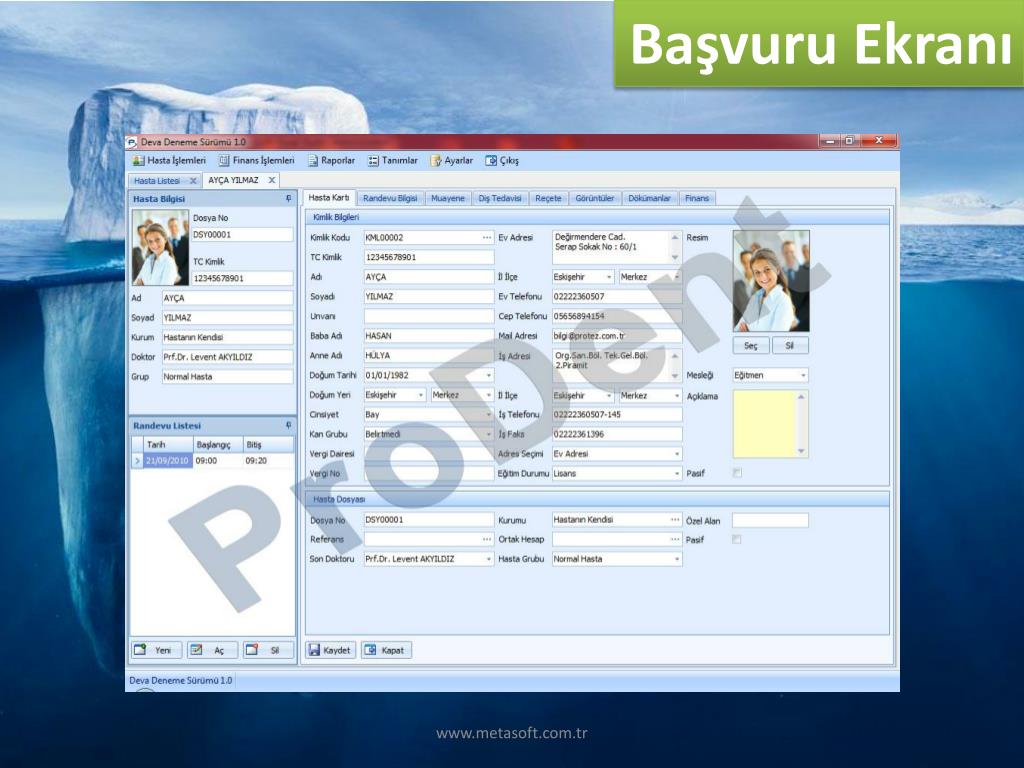
Task: Click Sil to delete the appointment
Action: (x=268, y=650)
